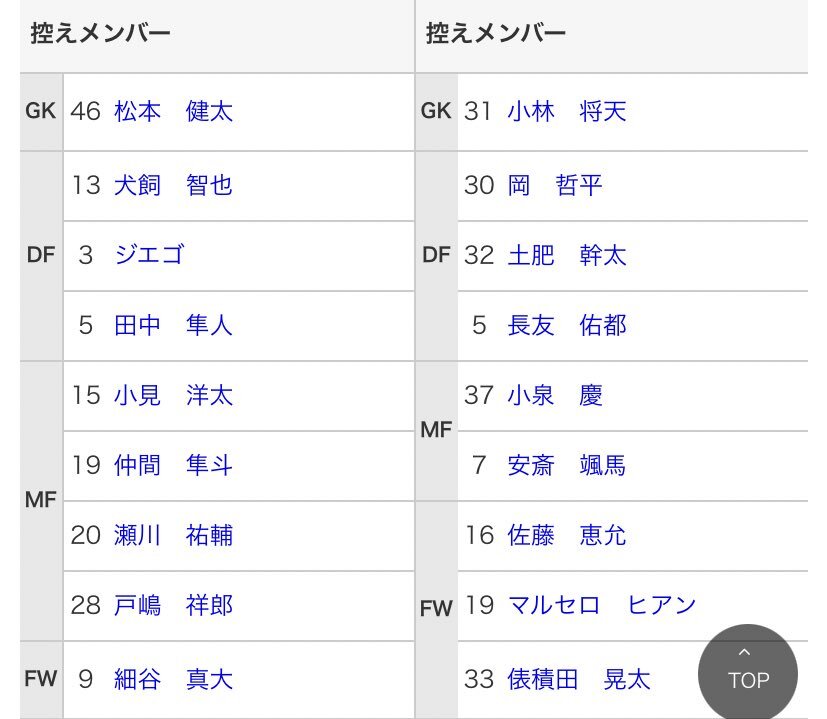Open player link 小林 将天

pos(567,112)
